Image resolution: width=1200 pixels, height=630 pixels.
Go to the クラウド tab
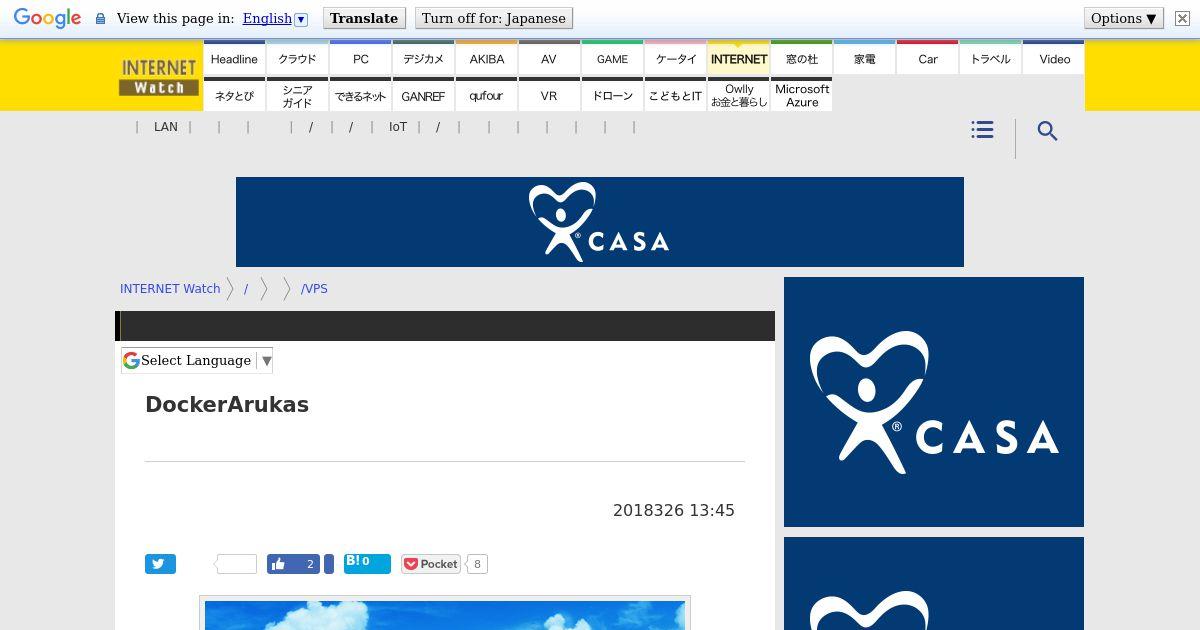coord(297,59)
